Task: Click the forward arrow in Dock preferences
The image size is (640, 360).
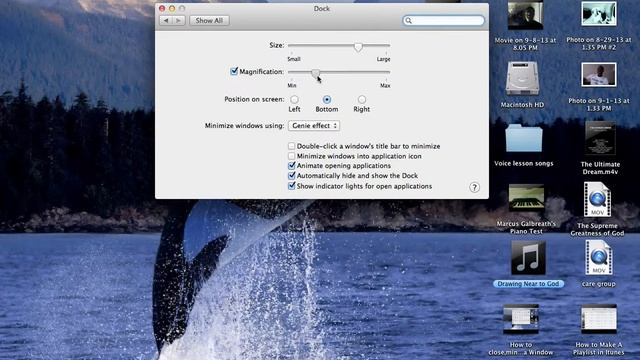Action: click(178, 20)
